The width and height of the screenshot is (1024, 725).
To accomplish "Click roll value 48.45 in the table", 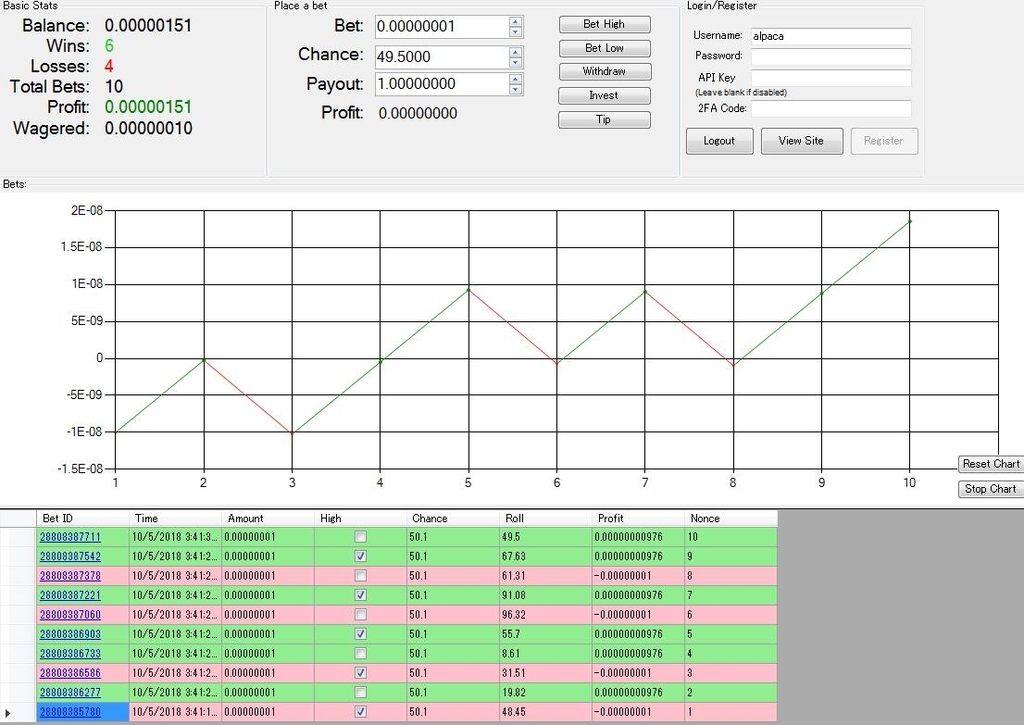I will (x=514, y=712).
